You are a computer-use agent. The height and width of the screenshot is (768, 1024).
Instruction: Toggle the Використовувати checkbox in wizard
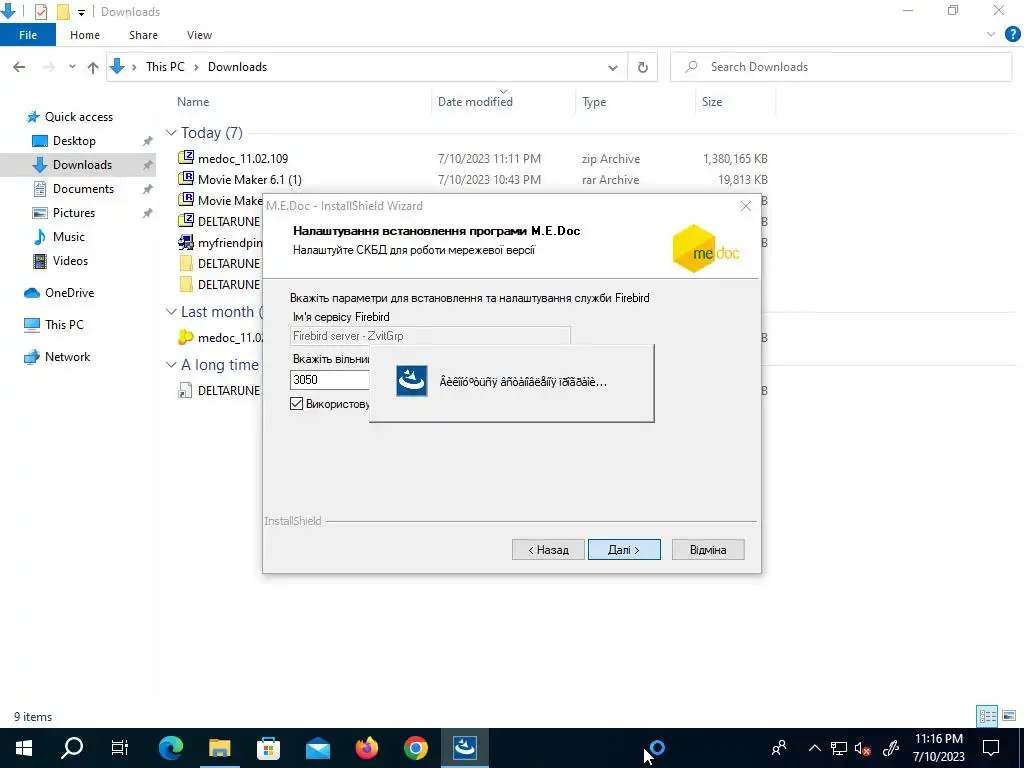(x=296, y=404)
